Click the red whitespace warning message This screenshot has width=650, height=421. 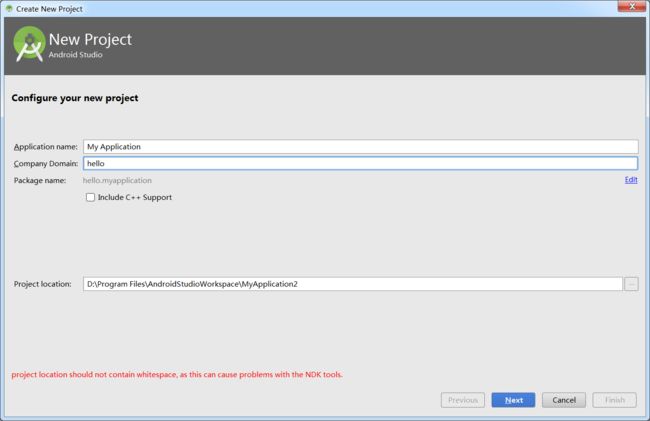tap(177, 375)
